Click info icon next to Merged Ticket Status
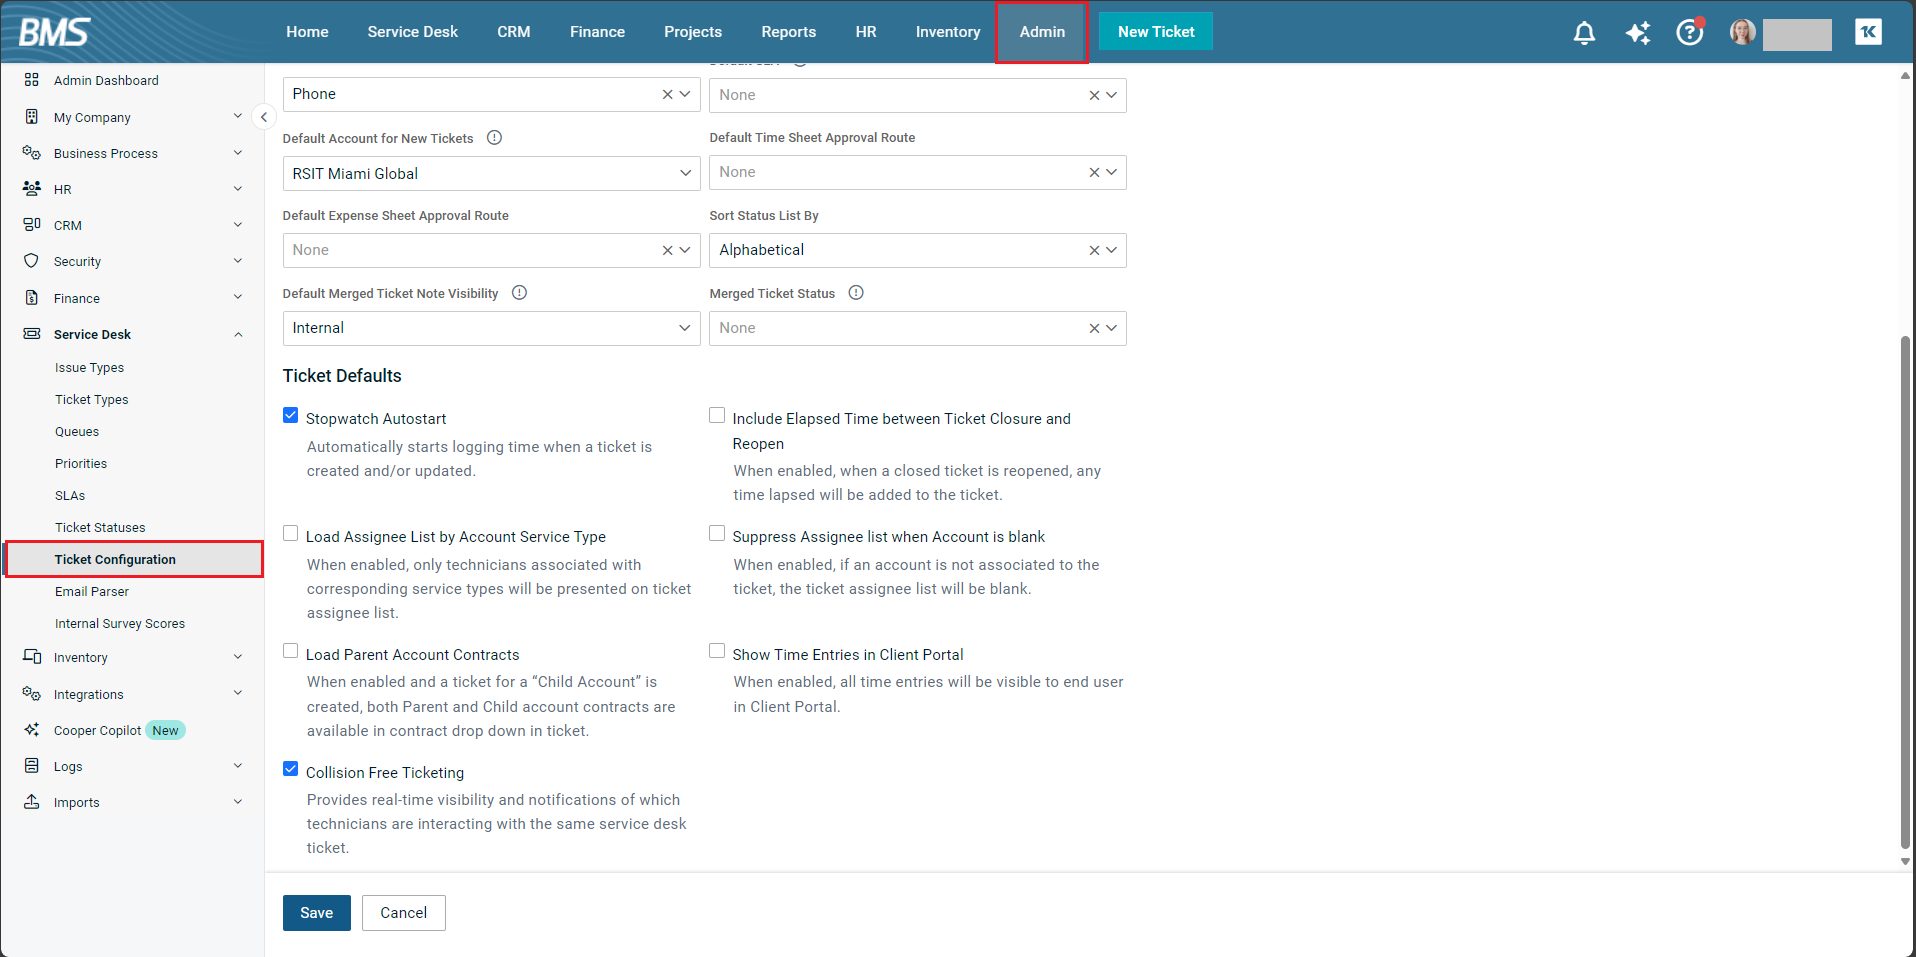The height and width of the screenshot is (957, 1916). [x=856, y=293]
